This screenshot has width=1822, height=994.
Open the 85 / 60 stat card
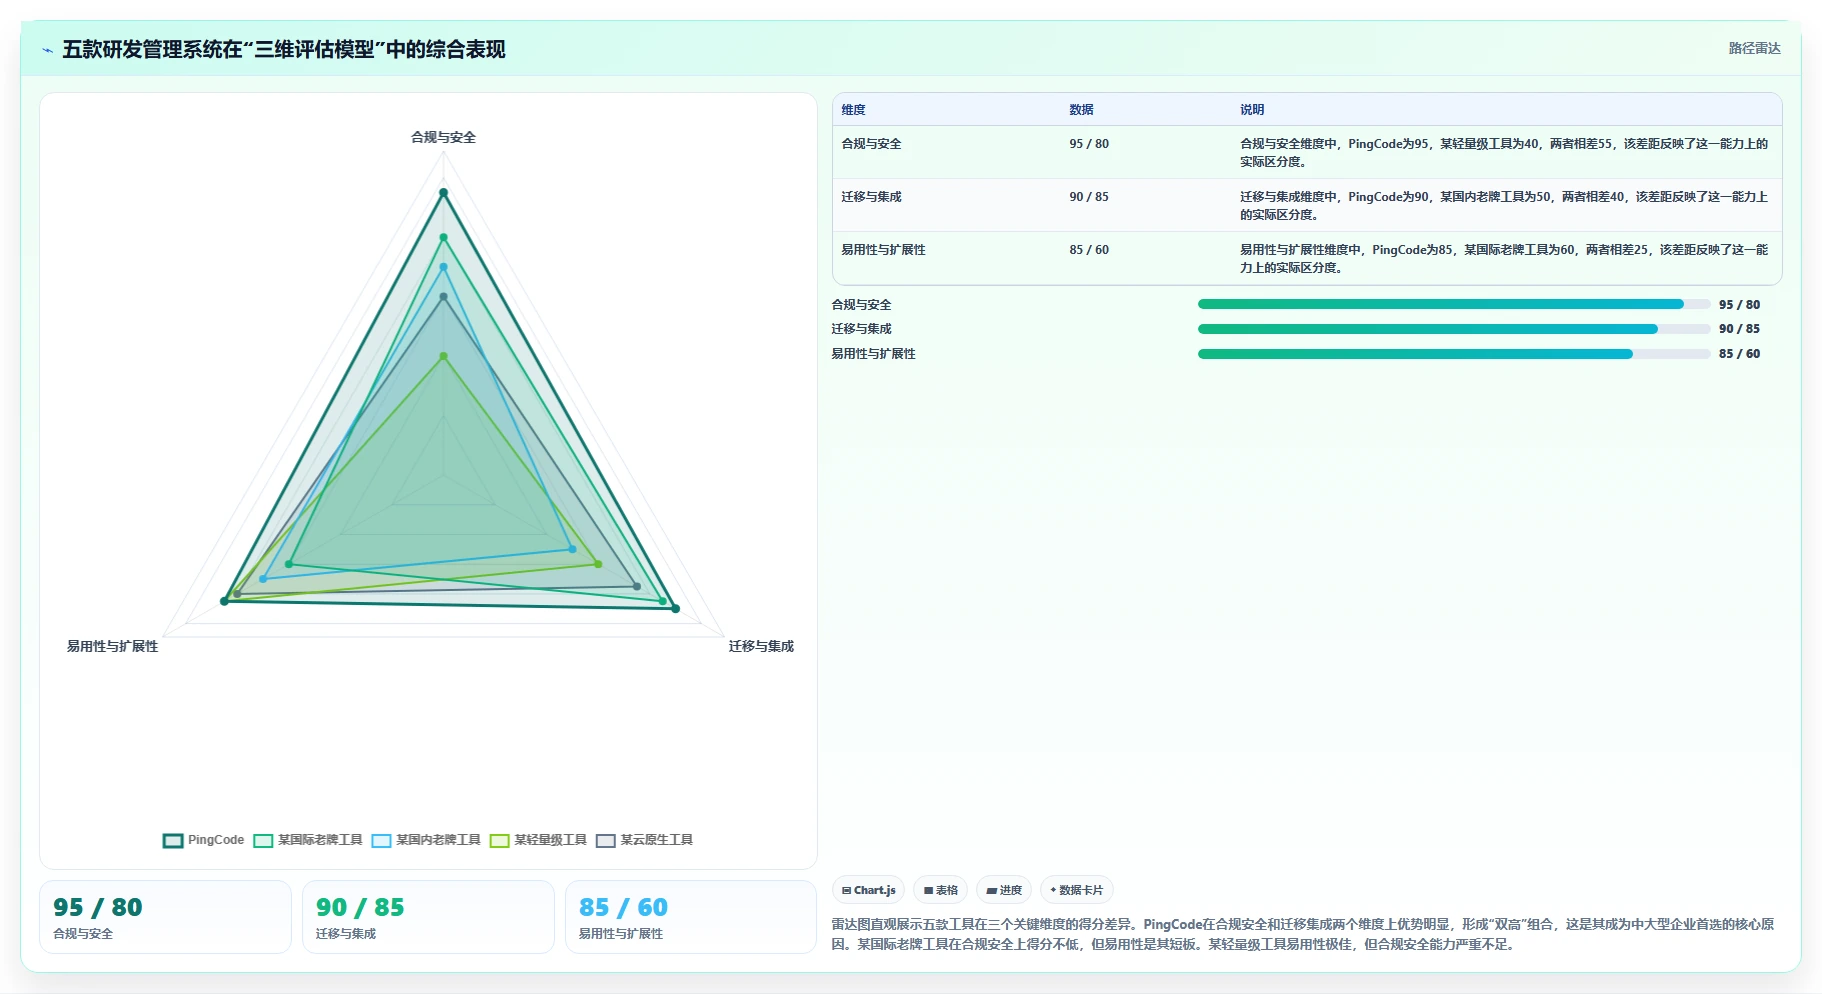[x=691, y=917]
